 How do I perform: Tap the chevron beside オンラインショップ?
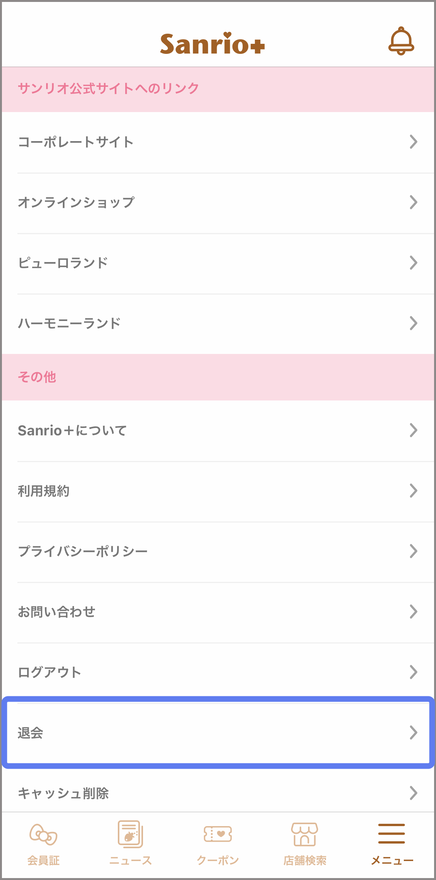[x=414, y=203]
